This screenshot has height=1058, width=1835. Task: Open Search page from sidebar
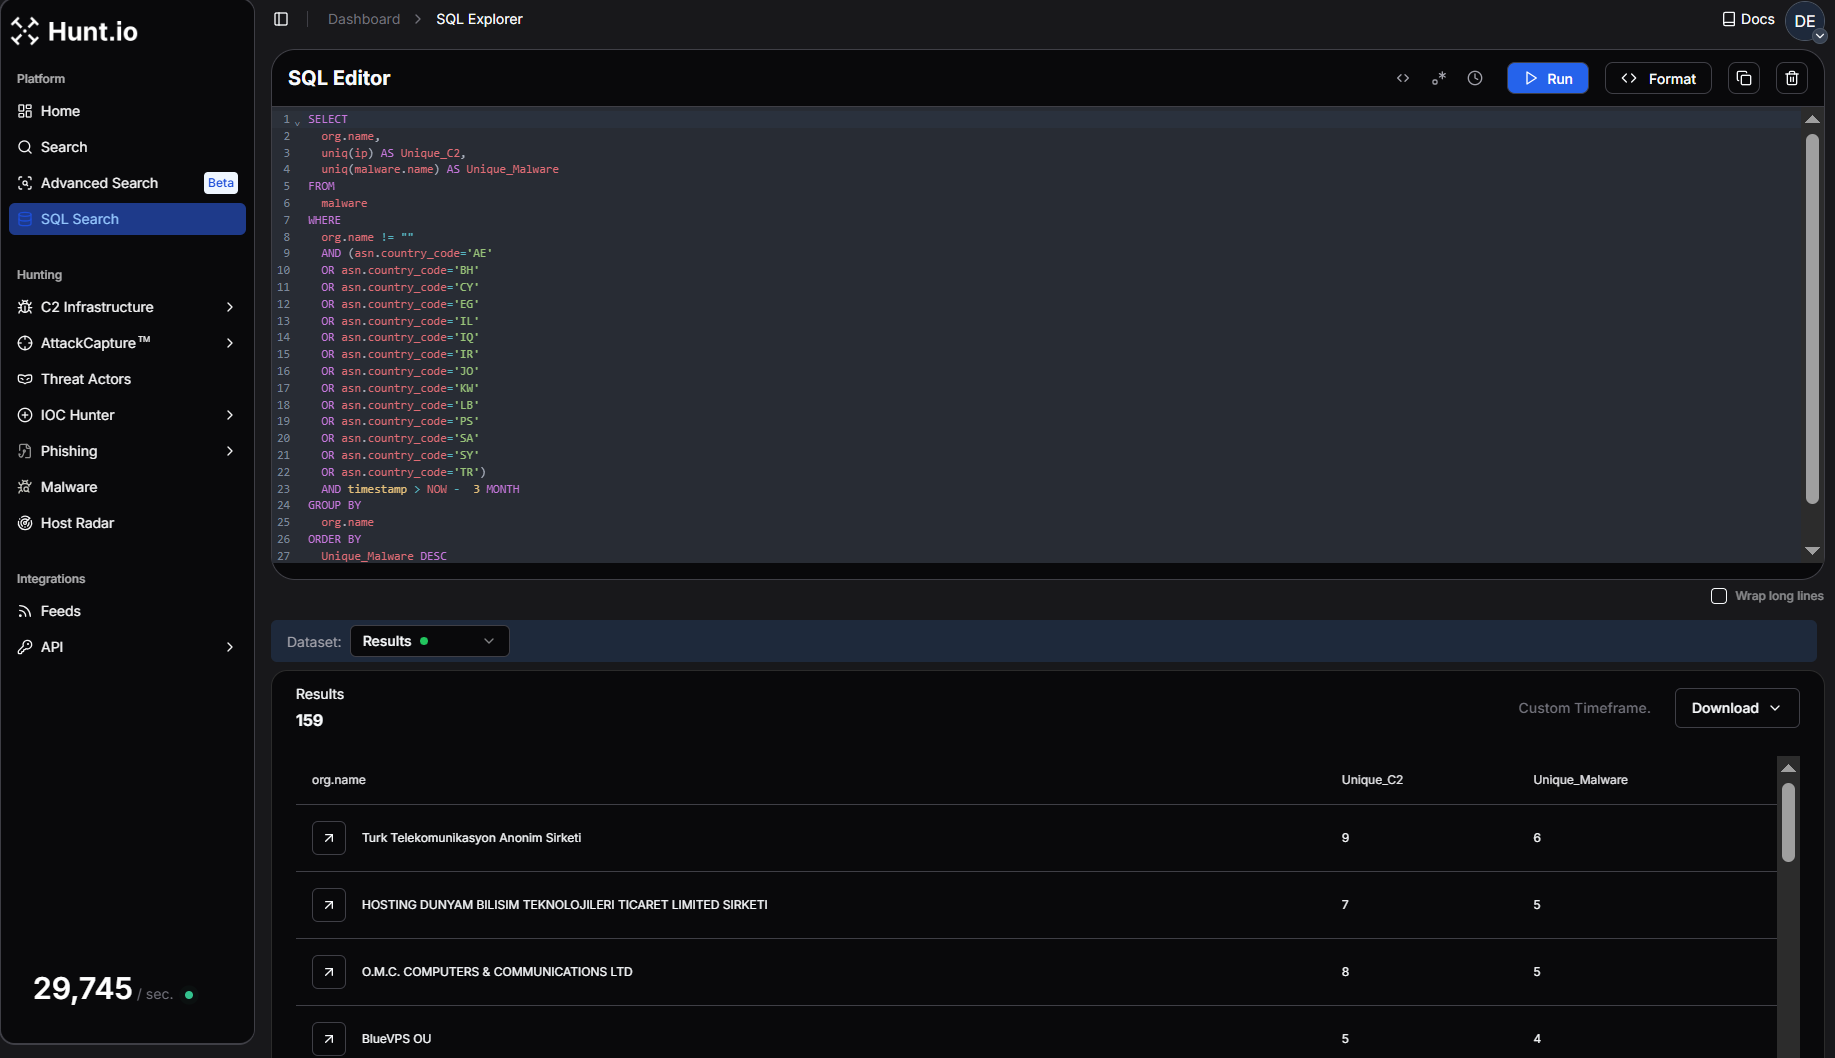(x=127, y=147)
